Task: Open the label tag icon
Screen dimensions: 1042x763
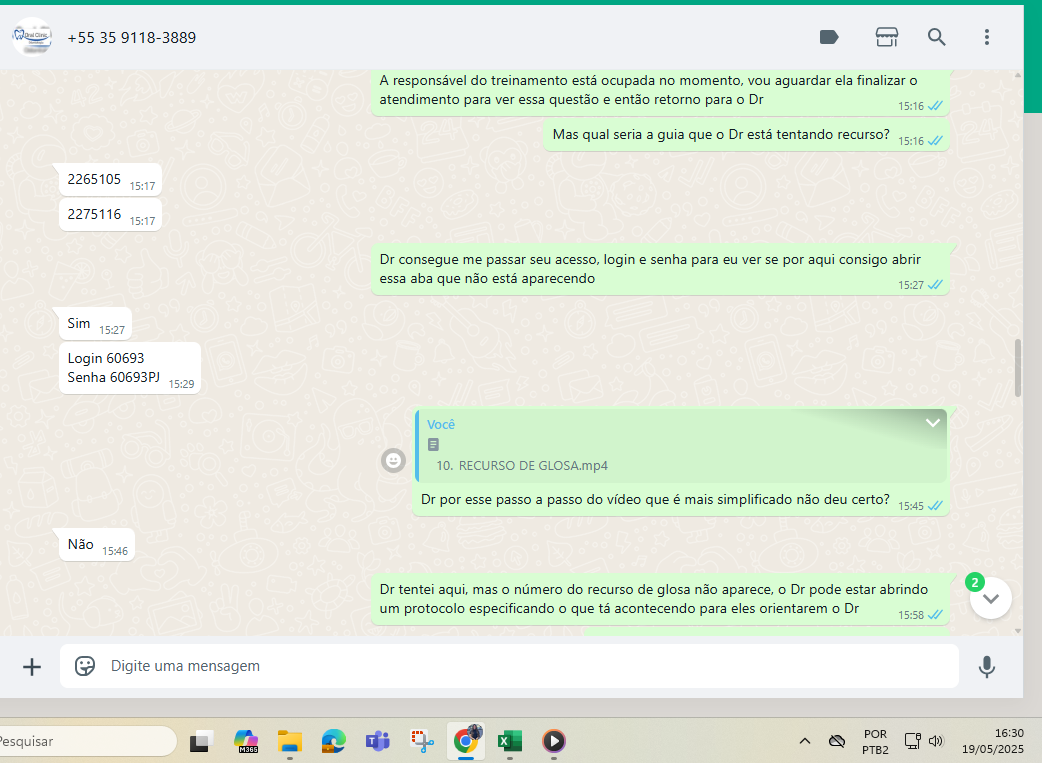Action: (x=829, y=37)
